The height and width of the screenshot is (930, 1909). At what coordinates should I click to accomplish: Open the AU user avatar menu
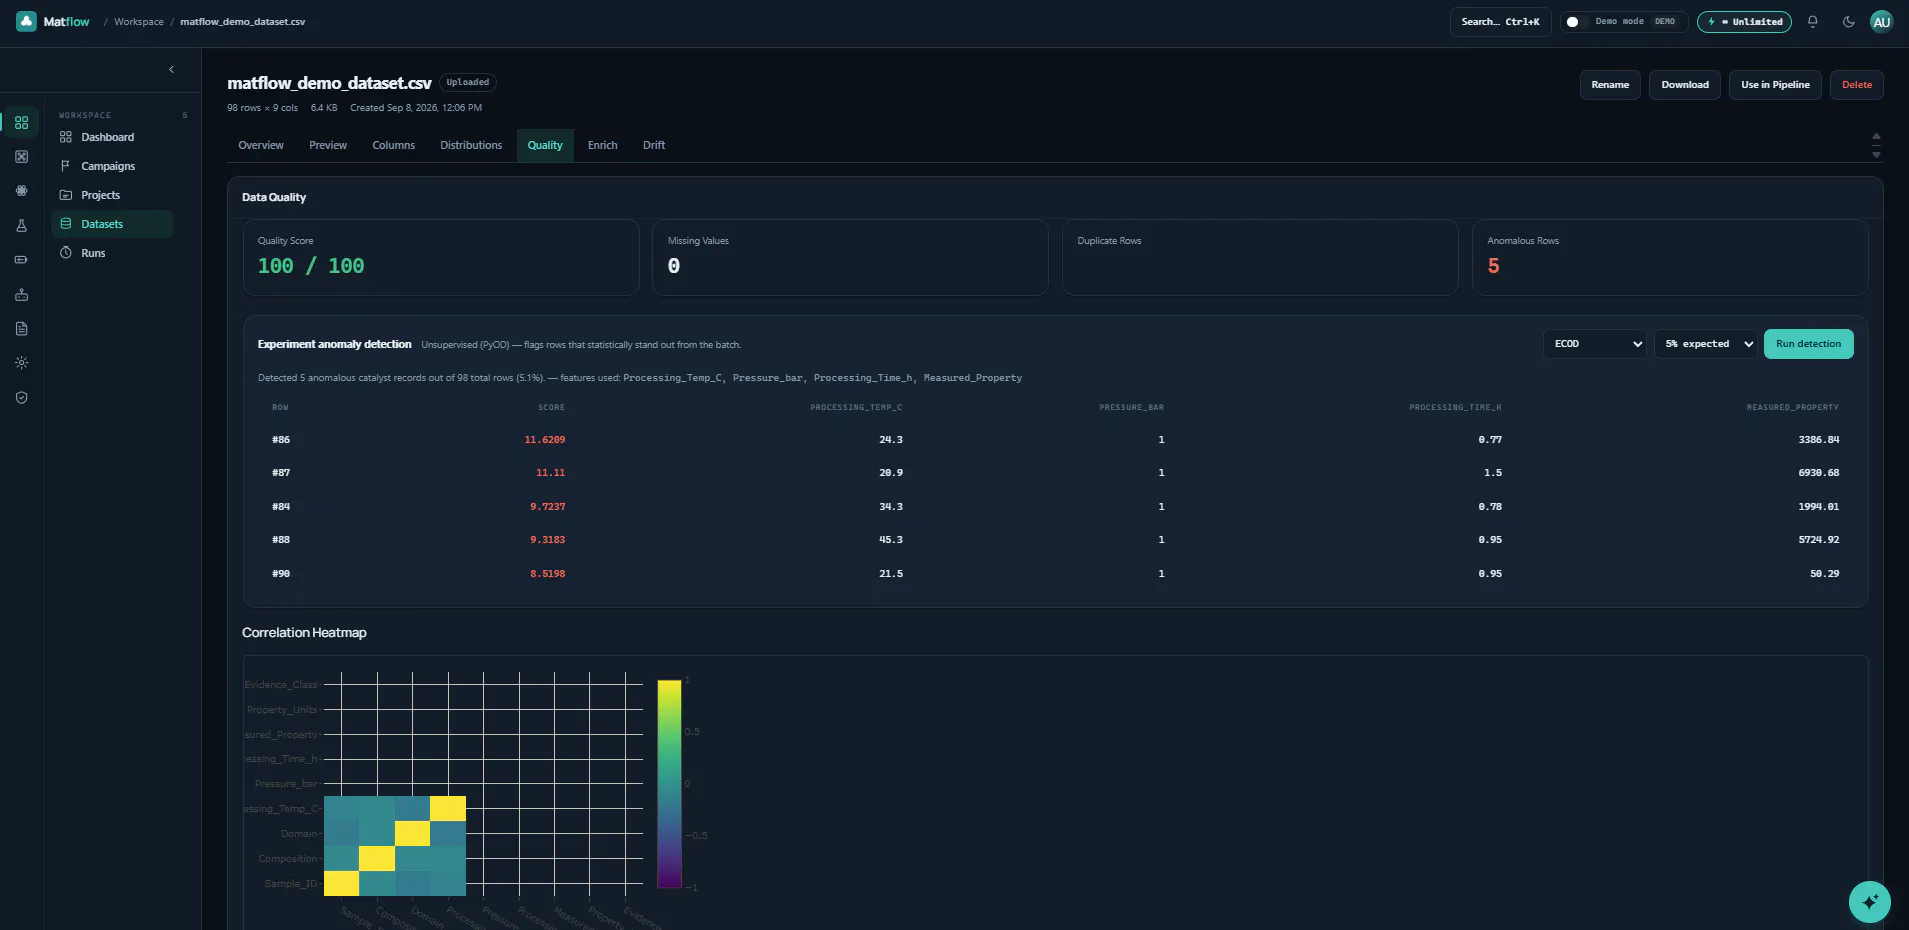point(1881,22)
